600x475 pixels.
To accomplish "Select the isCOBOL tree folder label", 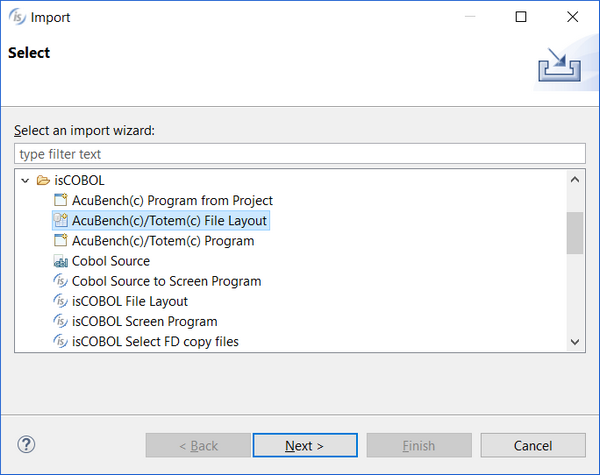I will [79, 180].
